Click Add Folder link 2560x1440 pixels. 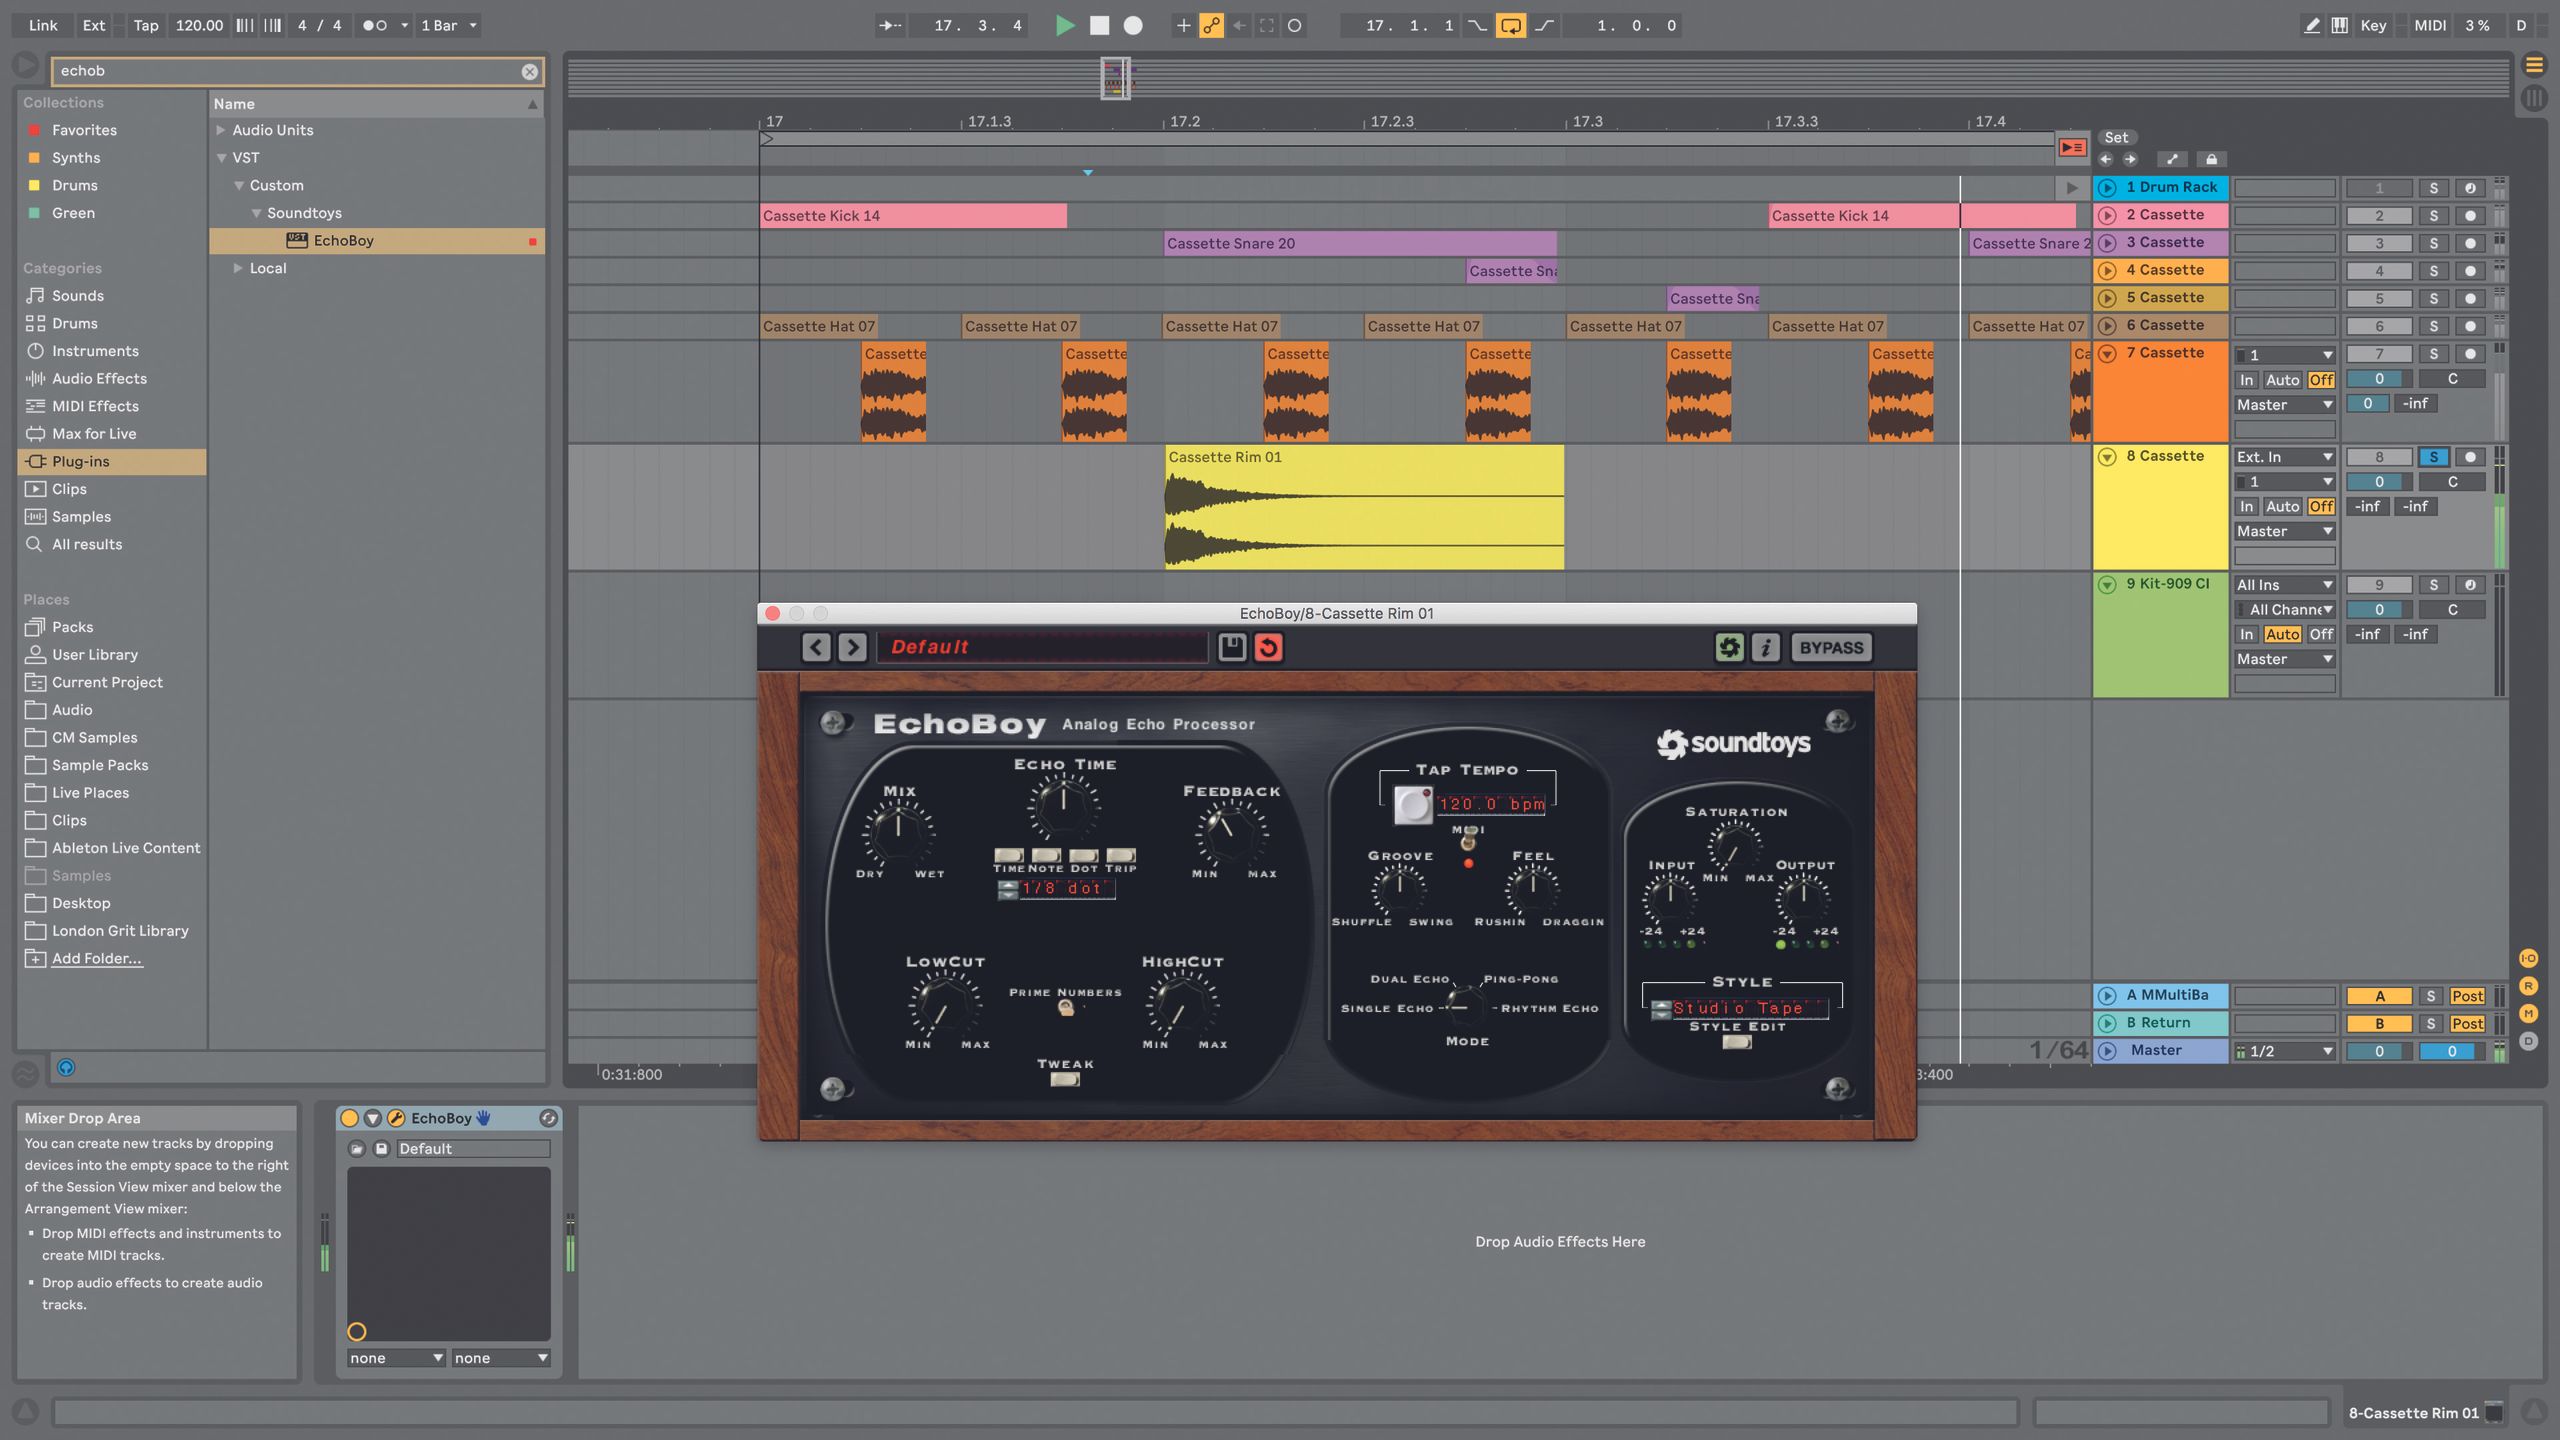[x=96, y=958]
